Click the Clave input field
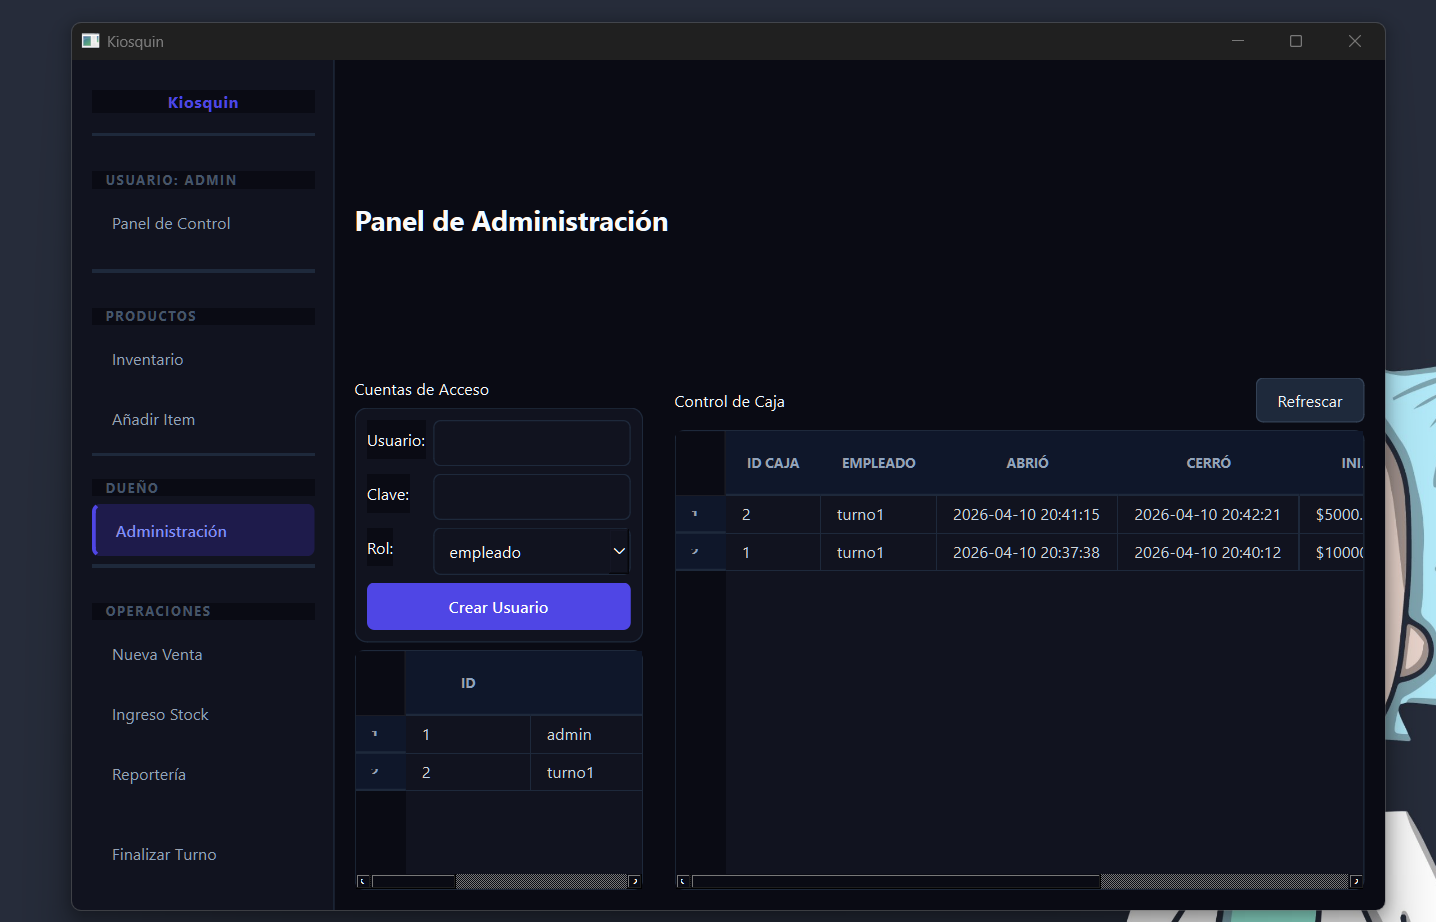 (531, 496)
